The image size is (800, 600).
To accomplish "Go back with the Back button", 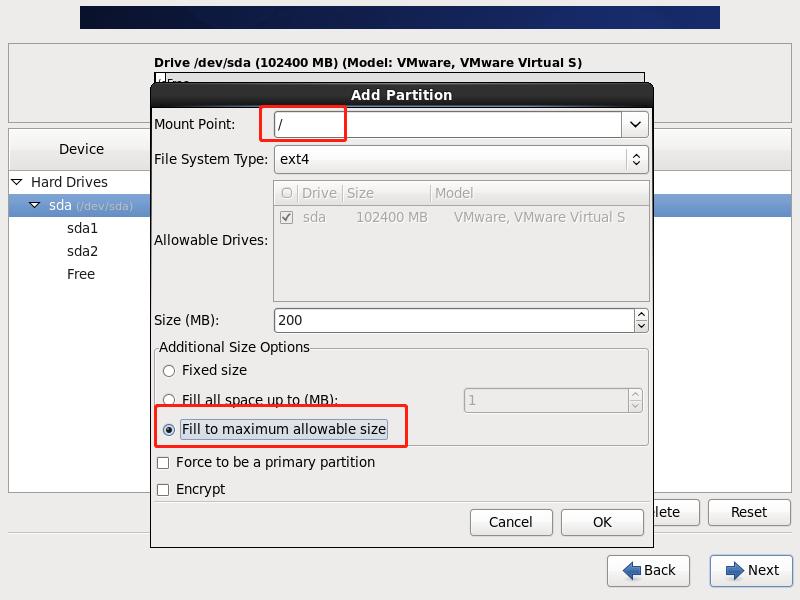I will 648,570.
